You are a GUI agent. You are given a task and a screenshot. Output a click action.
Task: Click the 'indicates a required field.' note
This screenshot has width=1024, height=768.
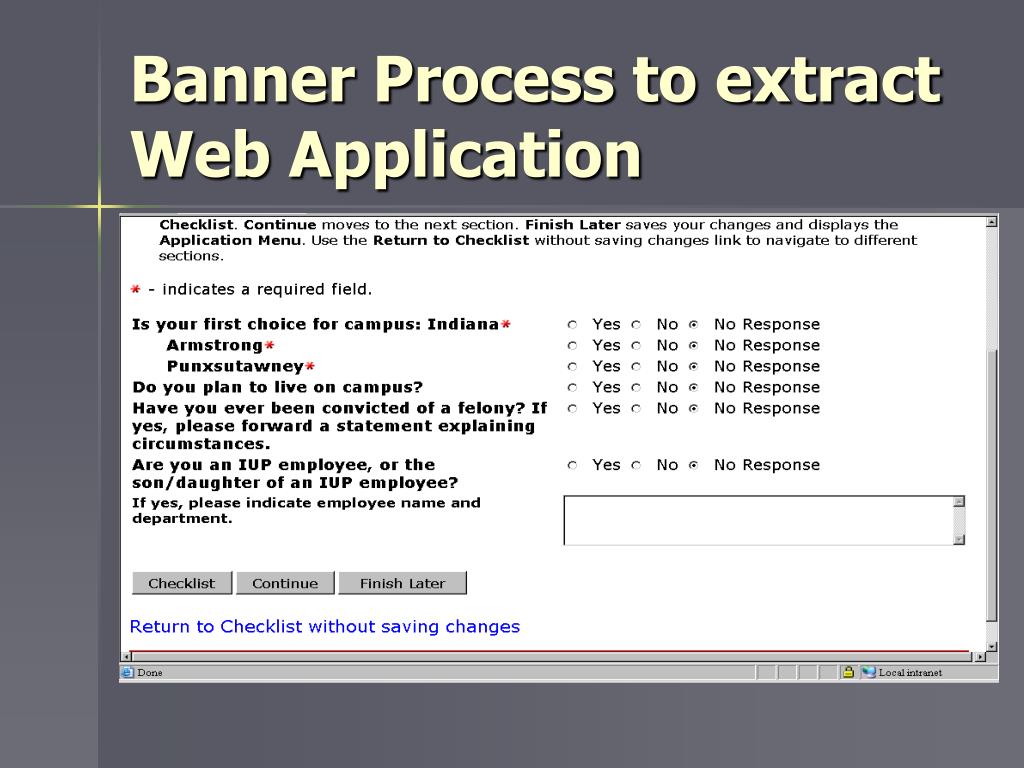pyautogui.click(x=267, y=289)
